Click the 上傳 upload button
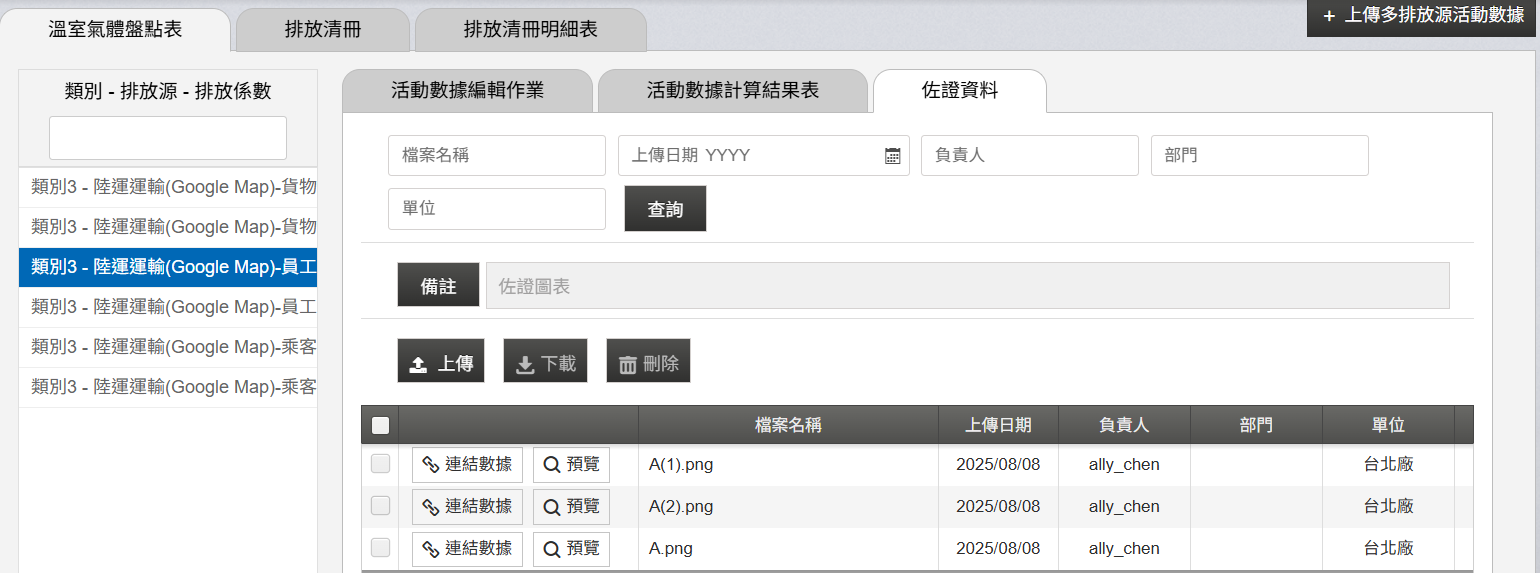This screenshot has width=1540, height=573. [x=441, y=361]
